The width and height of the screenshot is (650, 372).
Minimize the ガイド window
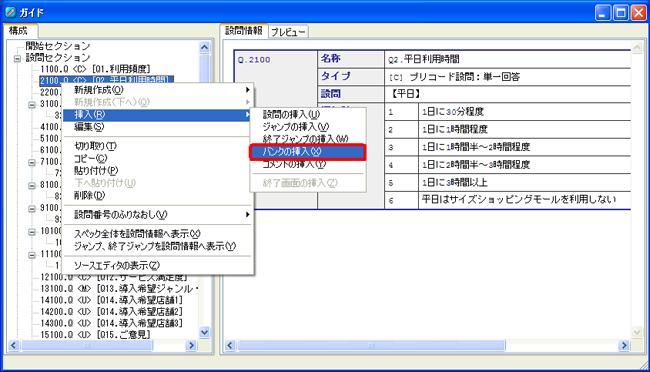click(x=603, y=13)
